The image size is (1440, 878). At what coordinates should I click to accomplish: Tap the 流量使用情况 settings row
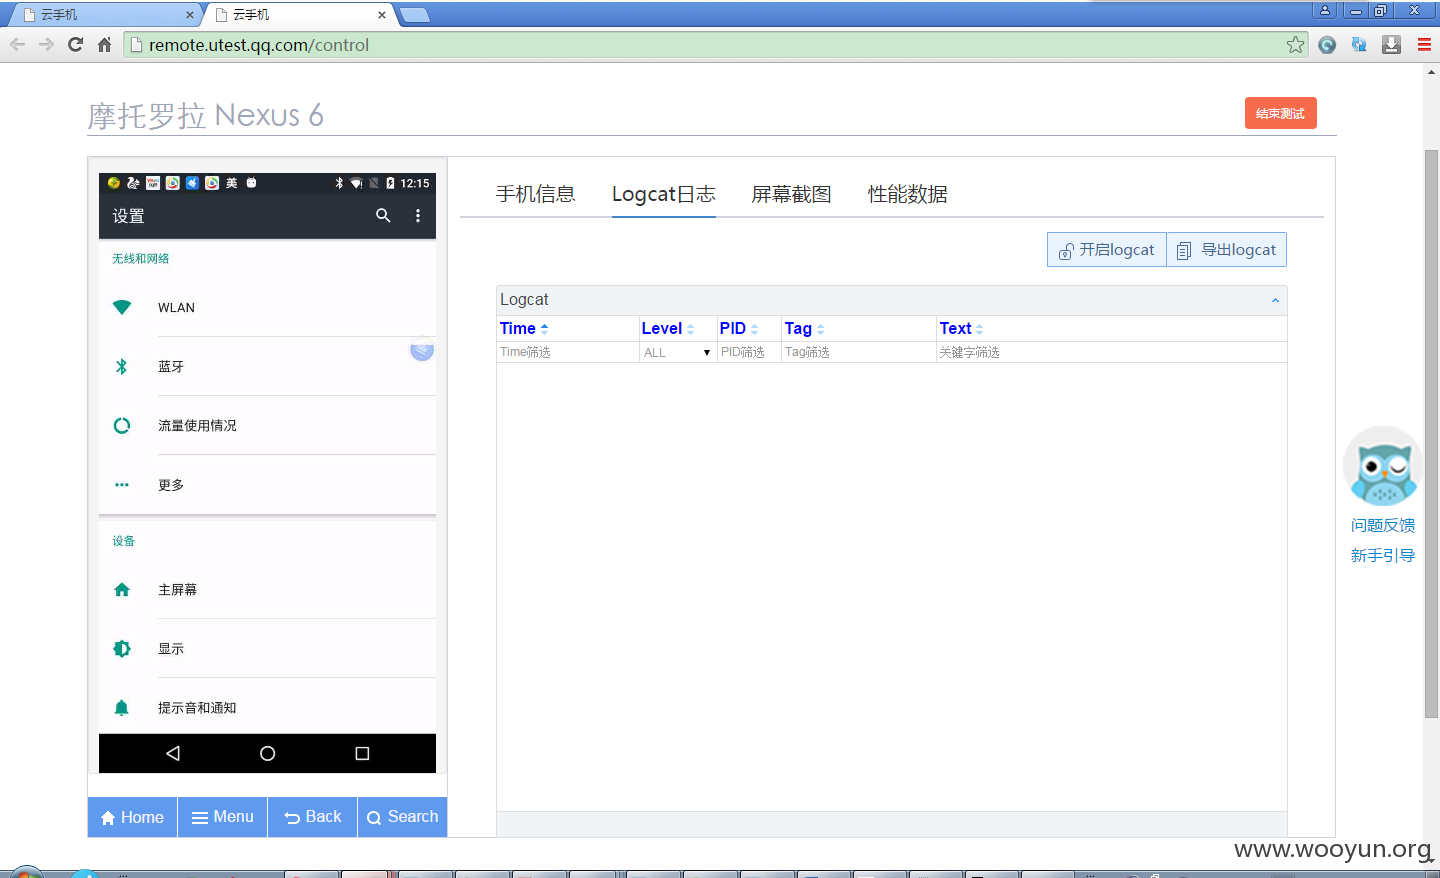click(267, 425)
